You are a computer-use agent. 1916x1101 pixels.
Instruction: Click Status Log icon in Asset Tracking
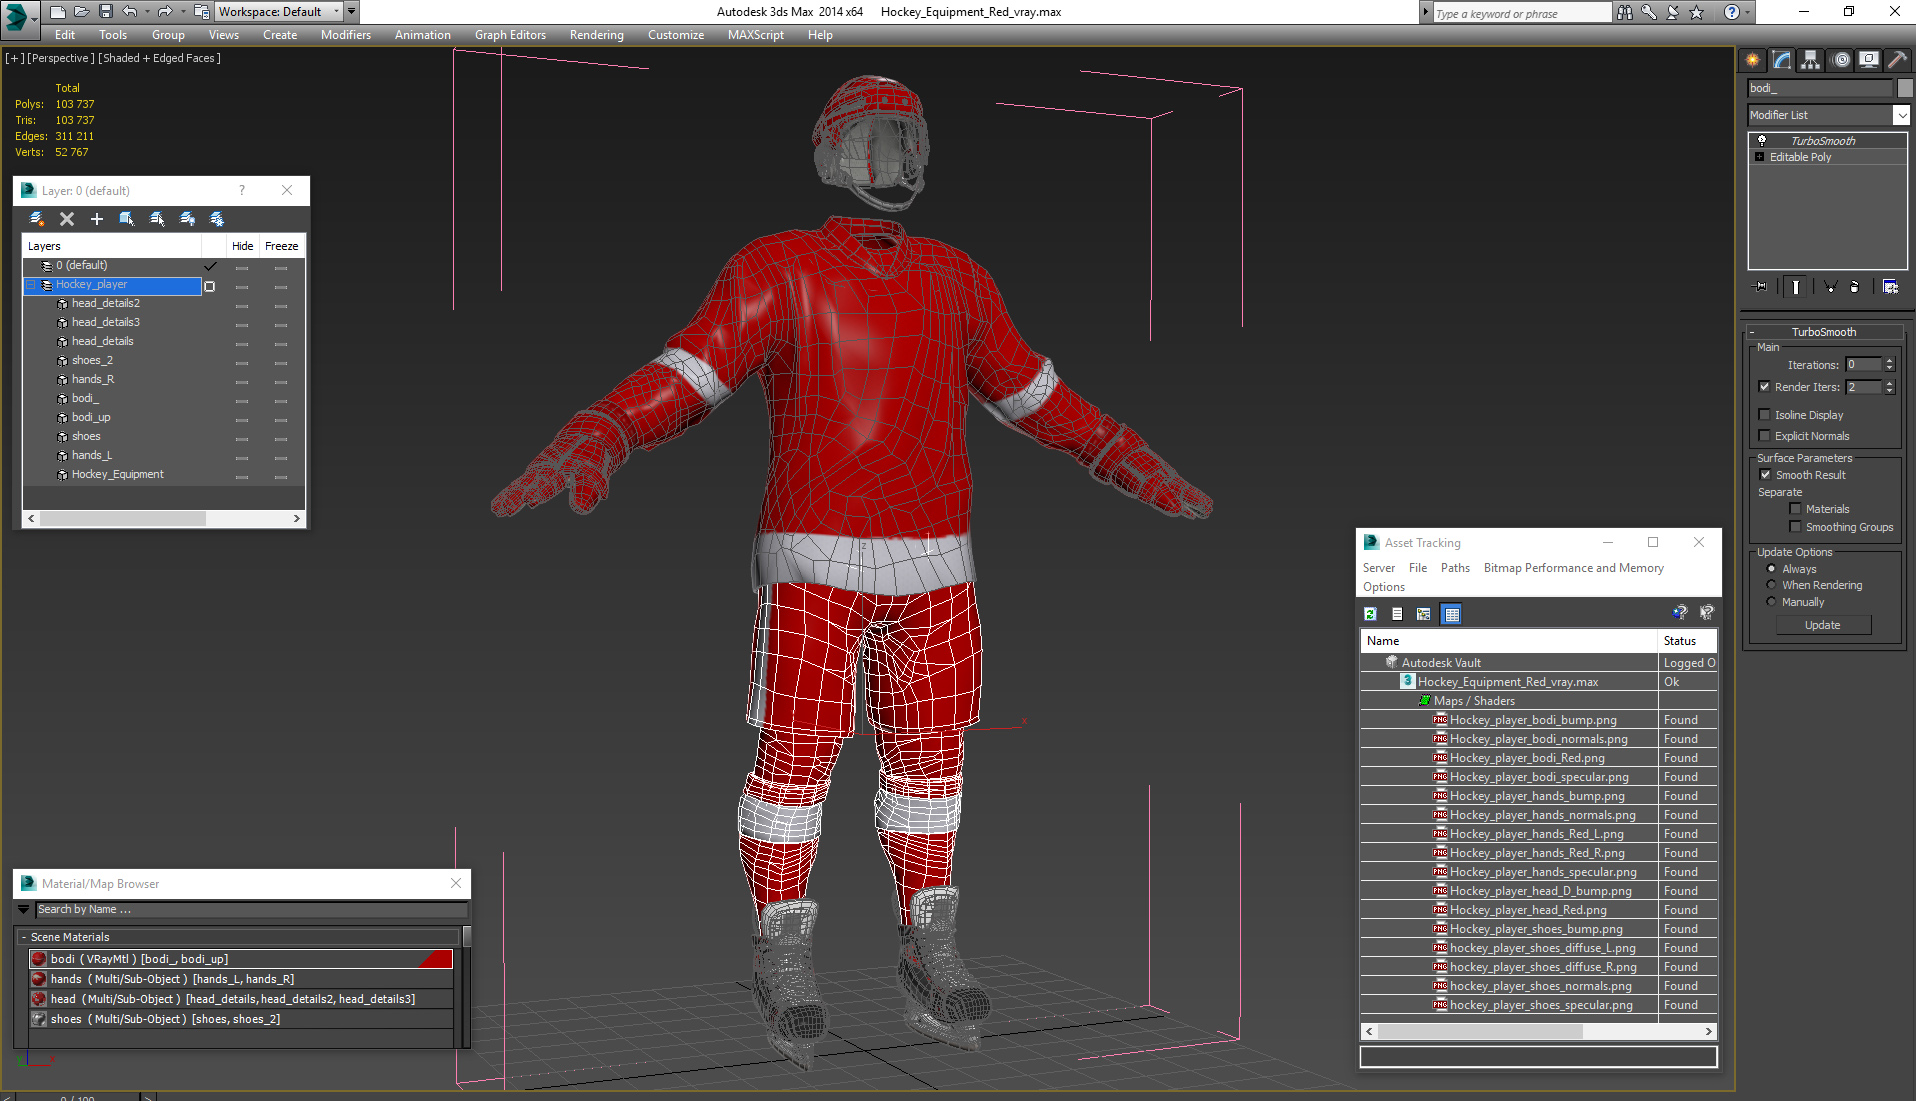[x=1397, y=614]
